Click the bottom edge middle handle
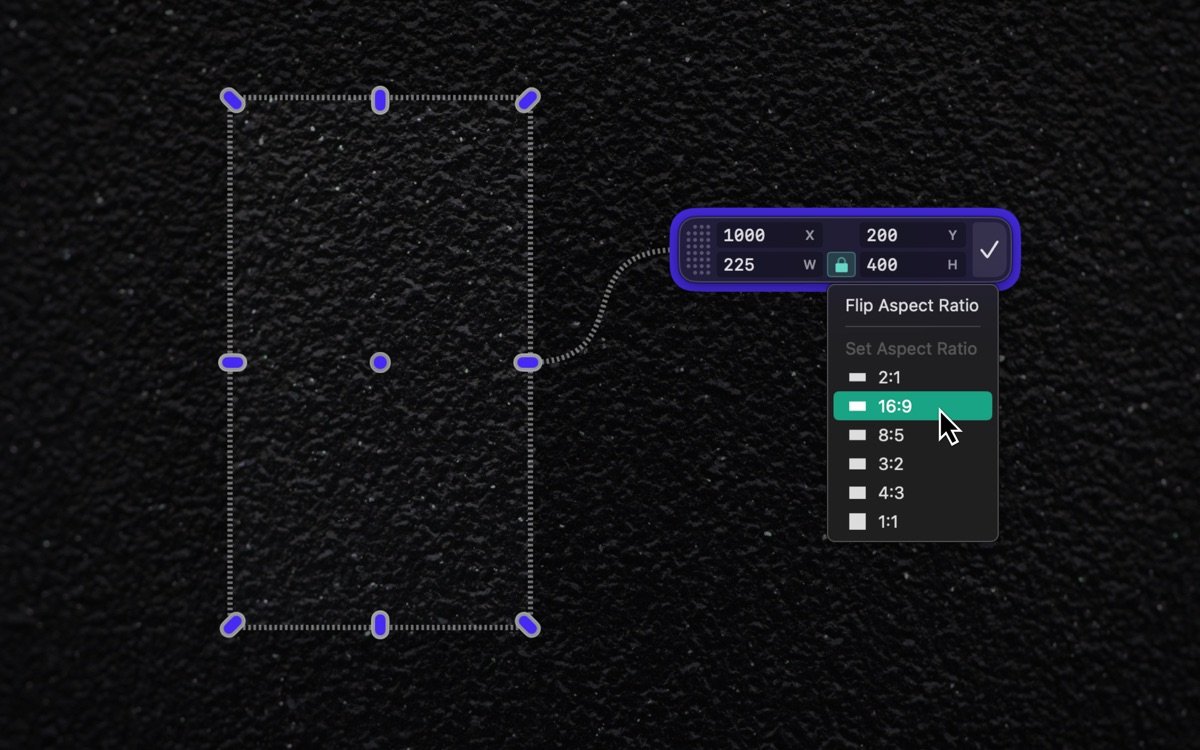Screen dimensions: 1200x750 point(380,625)
